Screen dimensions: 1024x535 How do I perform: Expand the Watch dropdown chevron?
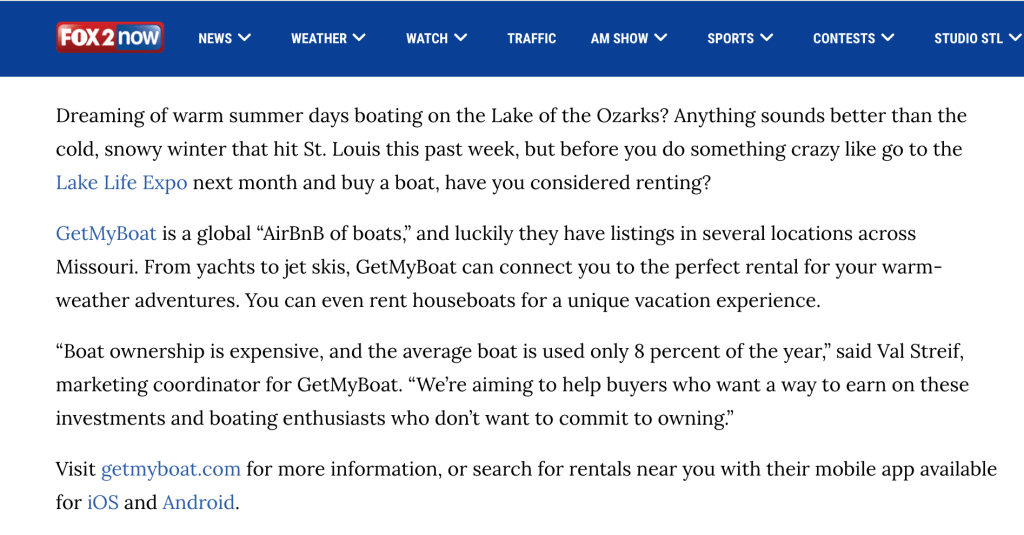(461, 38)
